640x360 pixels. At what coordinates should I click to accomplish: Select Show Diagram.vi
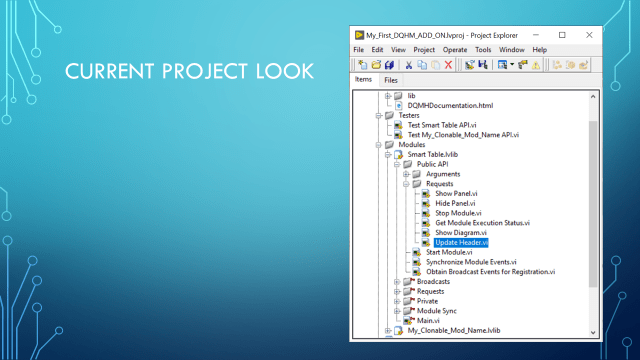[461, 233]
